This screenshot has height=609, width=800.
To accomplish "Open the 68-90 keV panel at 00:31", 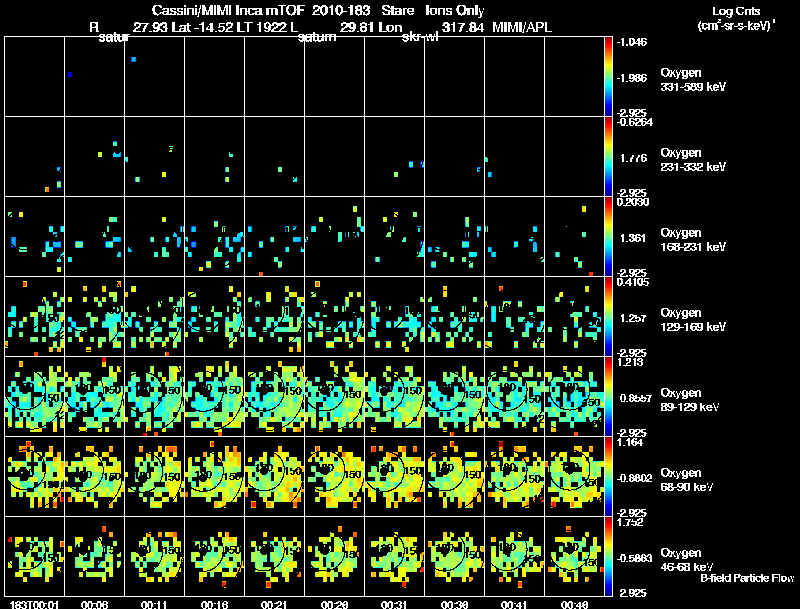I will coord(395,476).
